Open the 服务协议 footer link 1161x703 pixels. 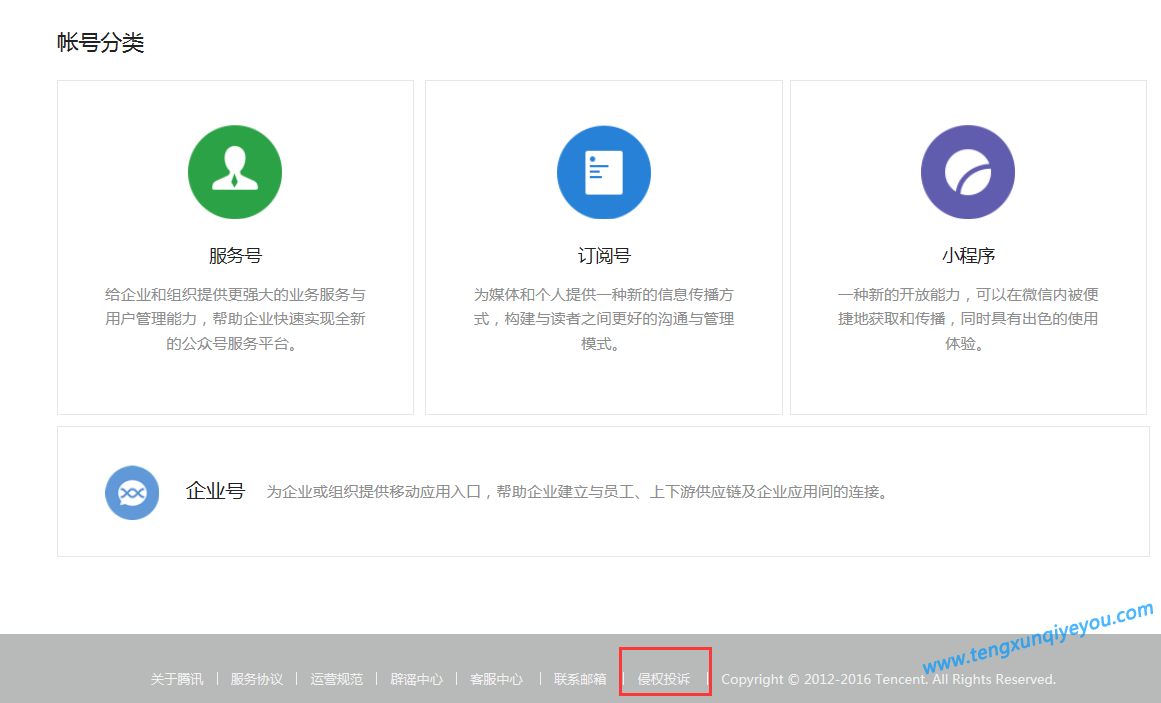point(256,679)
